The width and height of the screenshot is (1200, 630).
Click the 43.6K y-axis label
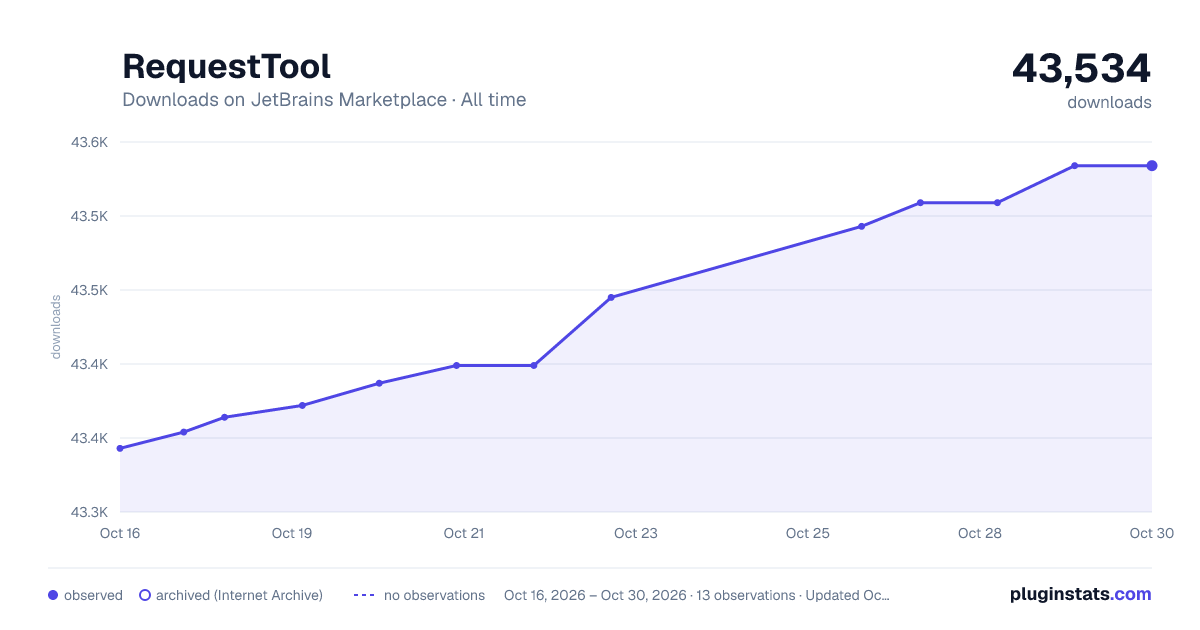tap(89, 142)
